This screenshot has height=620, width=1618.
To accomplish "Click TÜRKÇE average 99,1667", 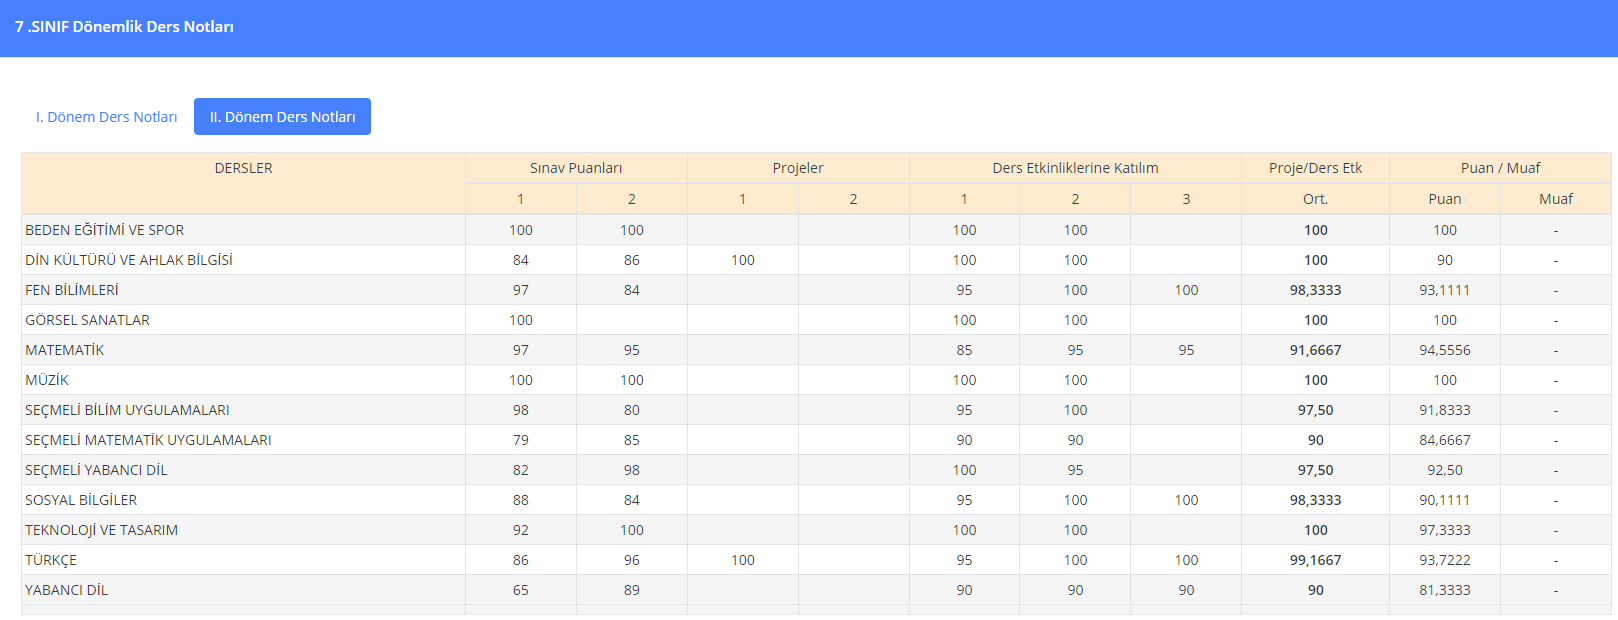I will tap(1315, 560).
